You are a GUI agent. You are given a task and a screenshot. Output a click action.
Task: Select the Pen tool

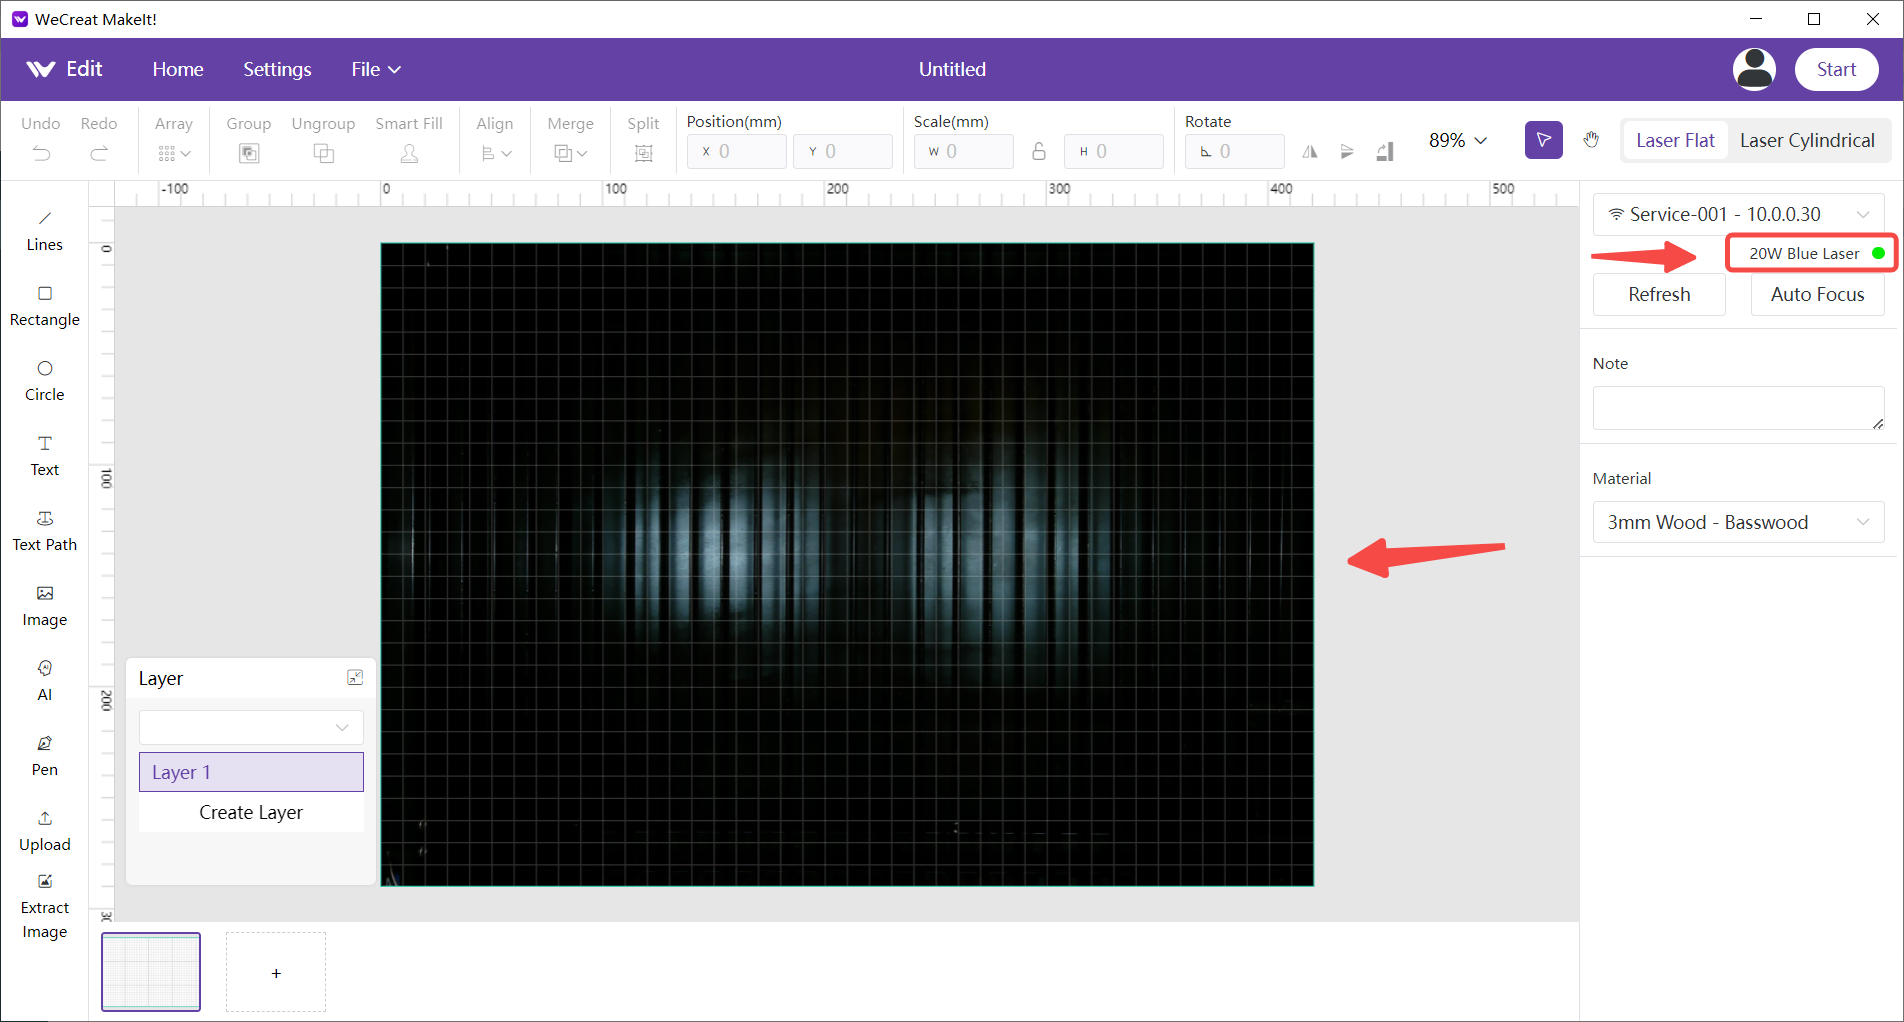(x=44, y=756)
